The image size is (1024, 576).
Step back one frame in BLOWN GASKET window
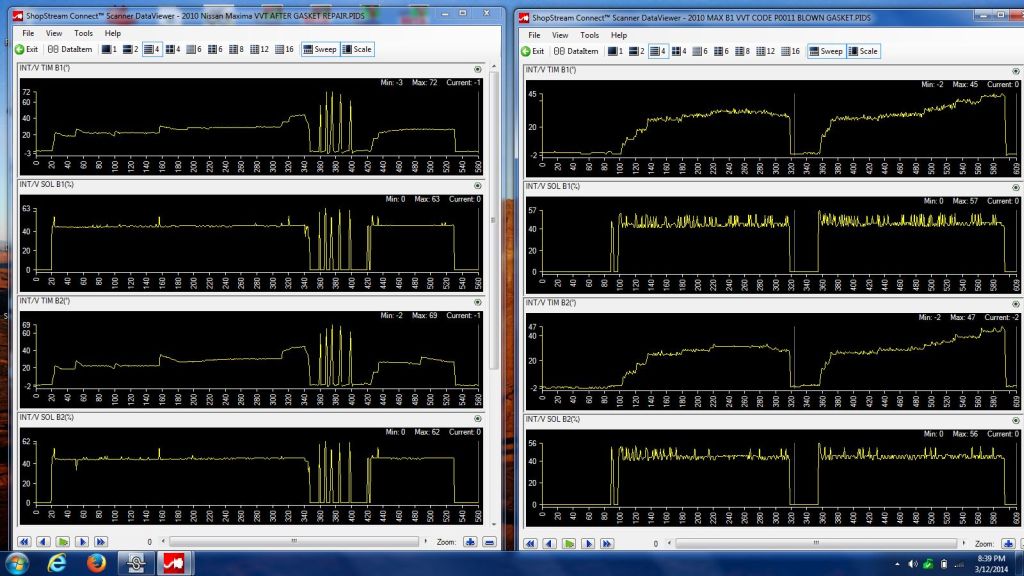549,543
